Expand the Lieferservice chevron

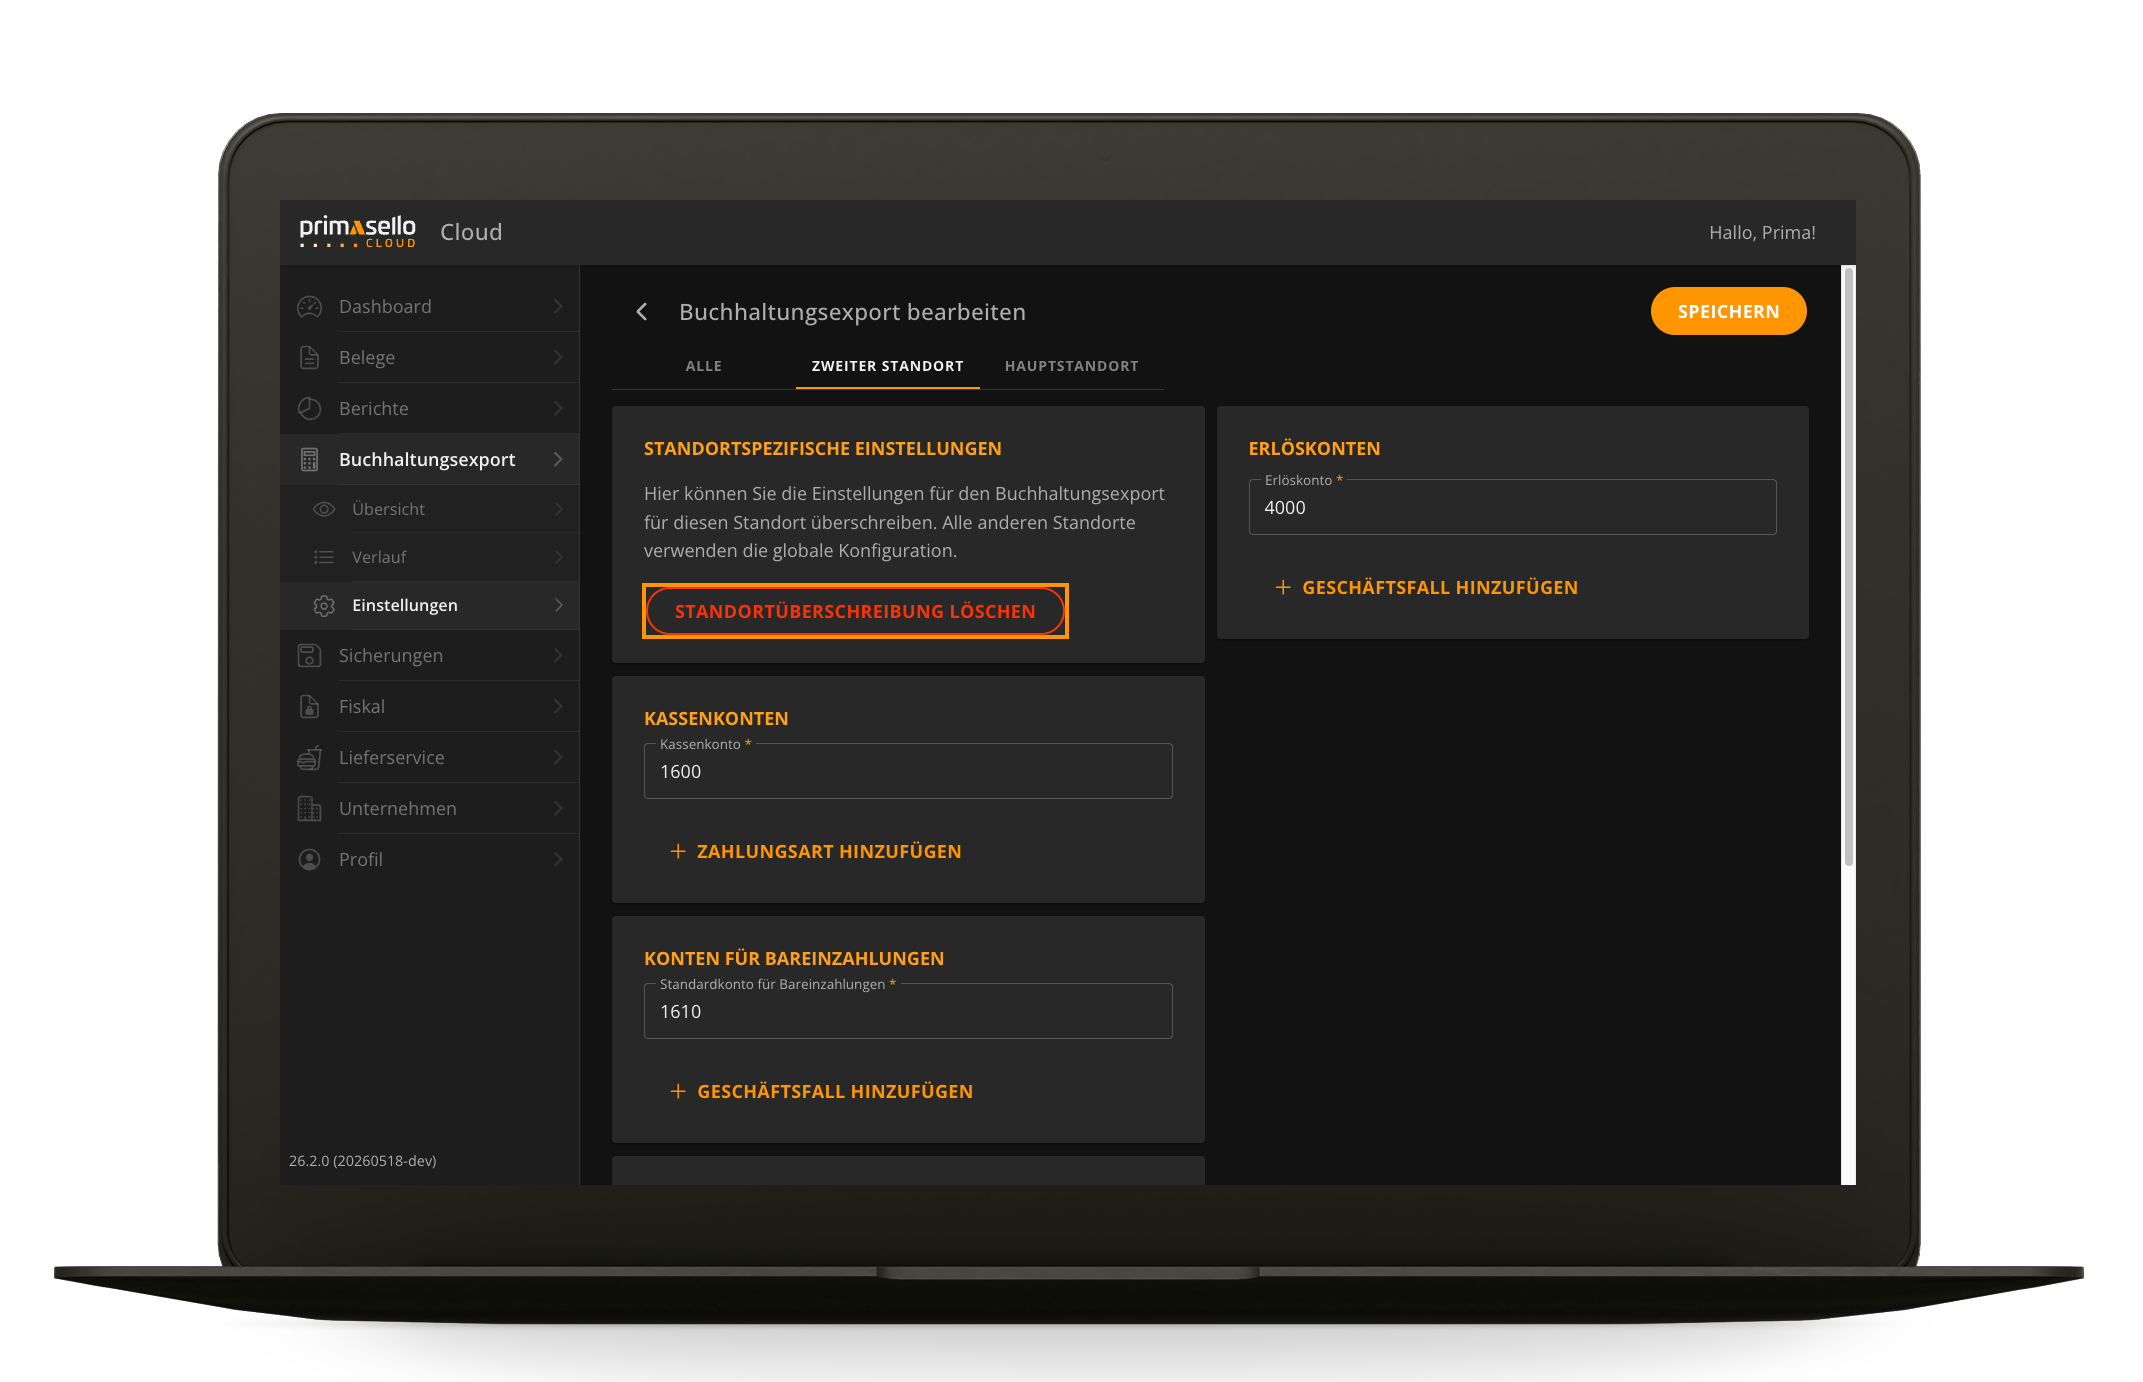point(558,758)
